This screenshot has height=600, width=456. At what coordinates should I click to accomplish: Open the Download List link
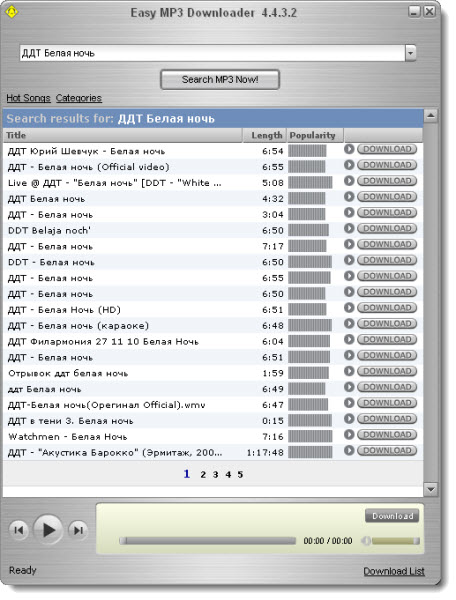coord(394,571)
